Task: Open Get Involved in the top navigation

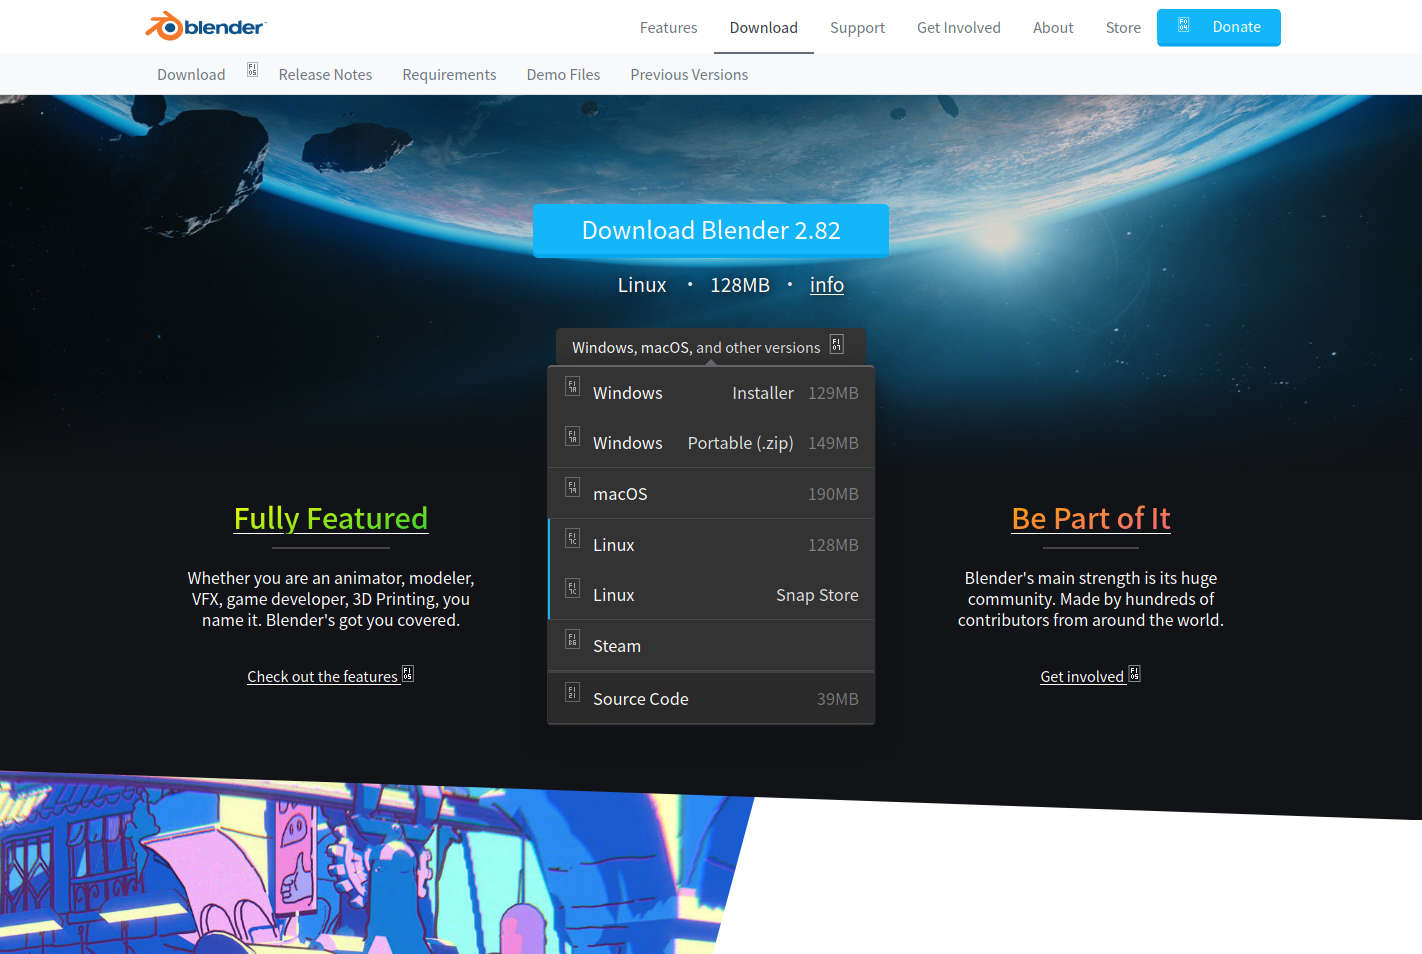Action: pos(959,28)
